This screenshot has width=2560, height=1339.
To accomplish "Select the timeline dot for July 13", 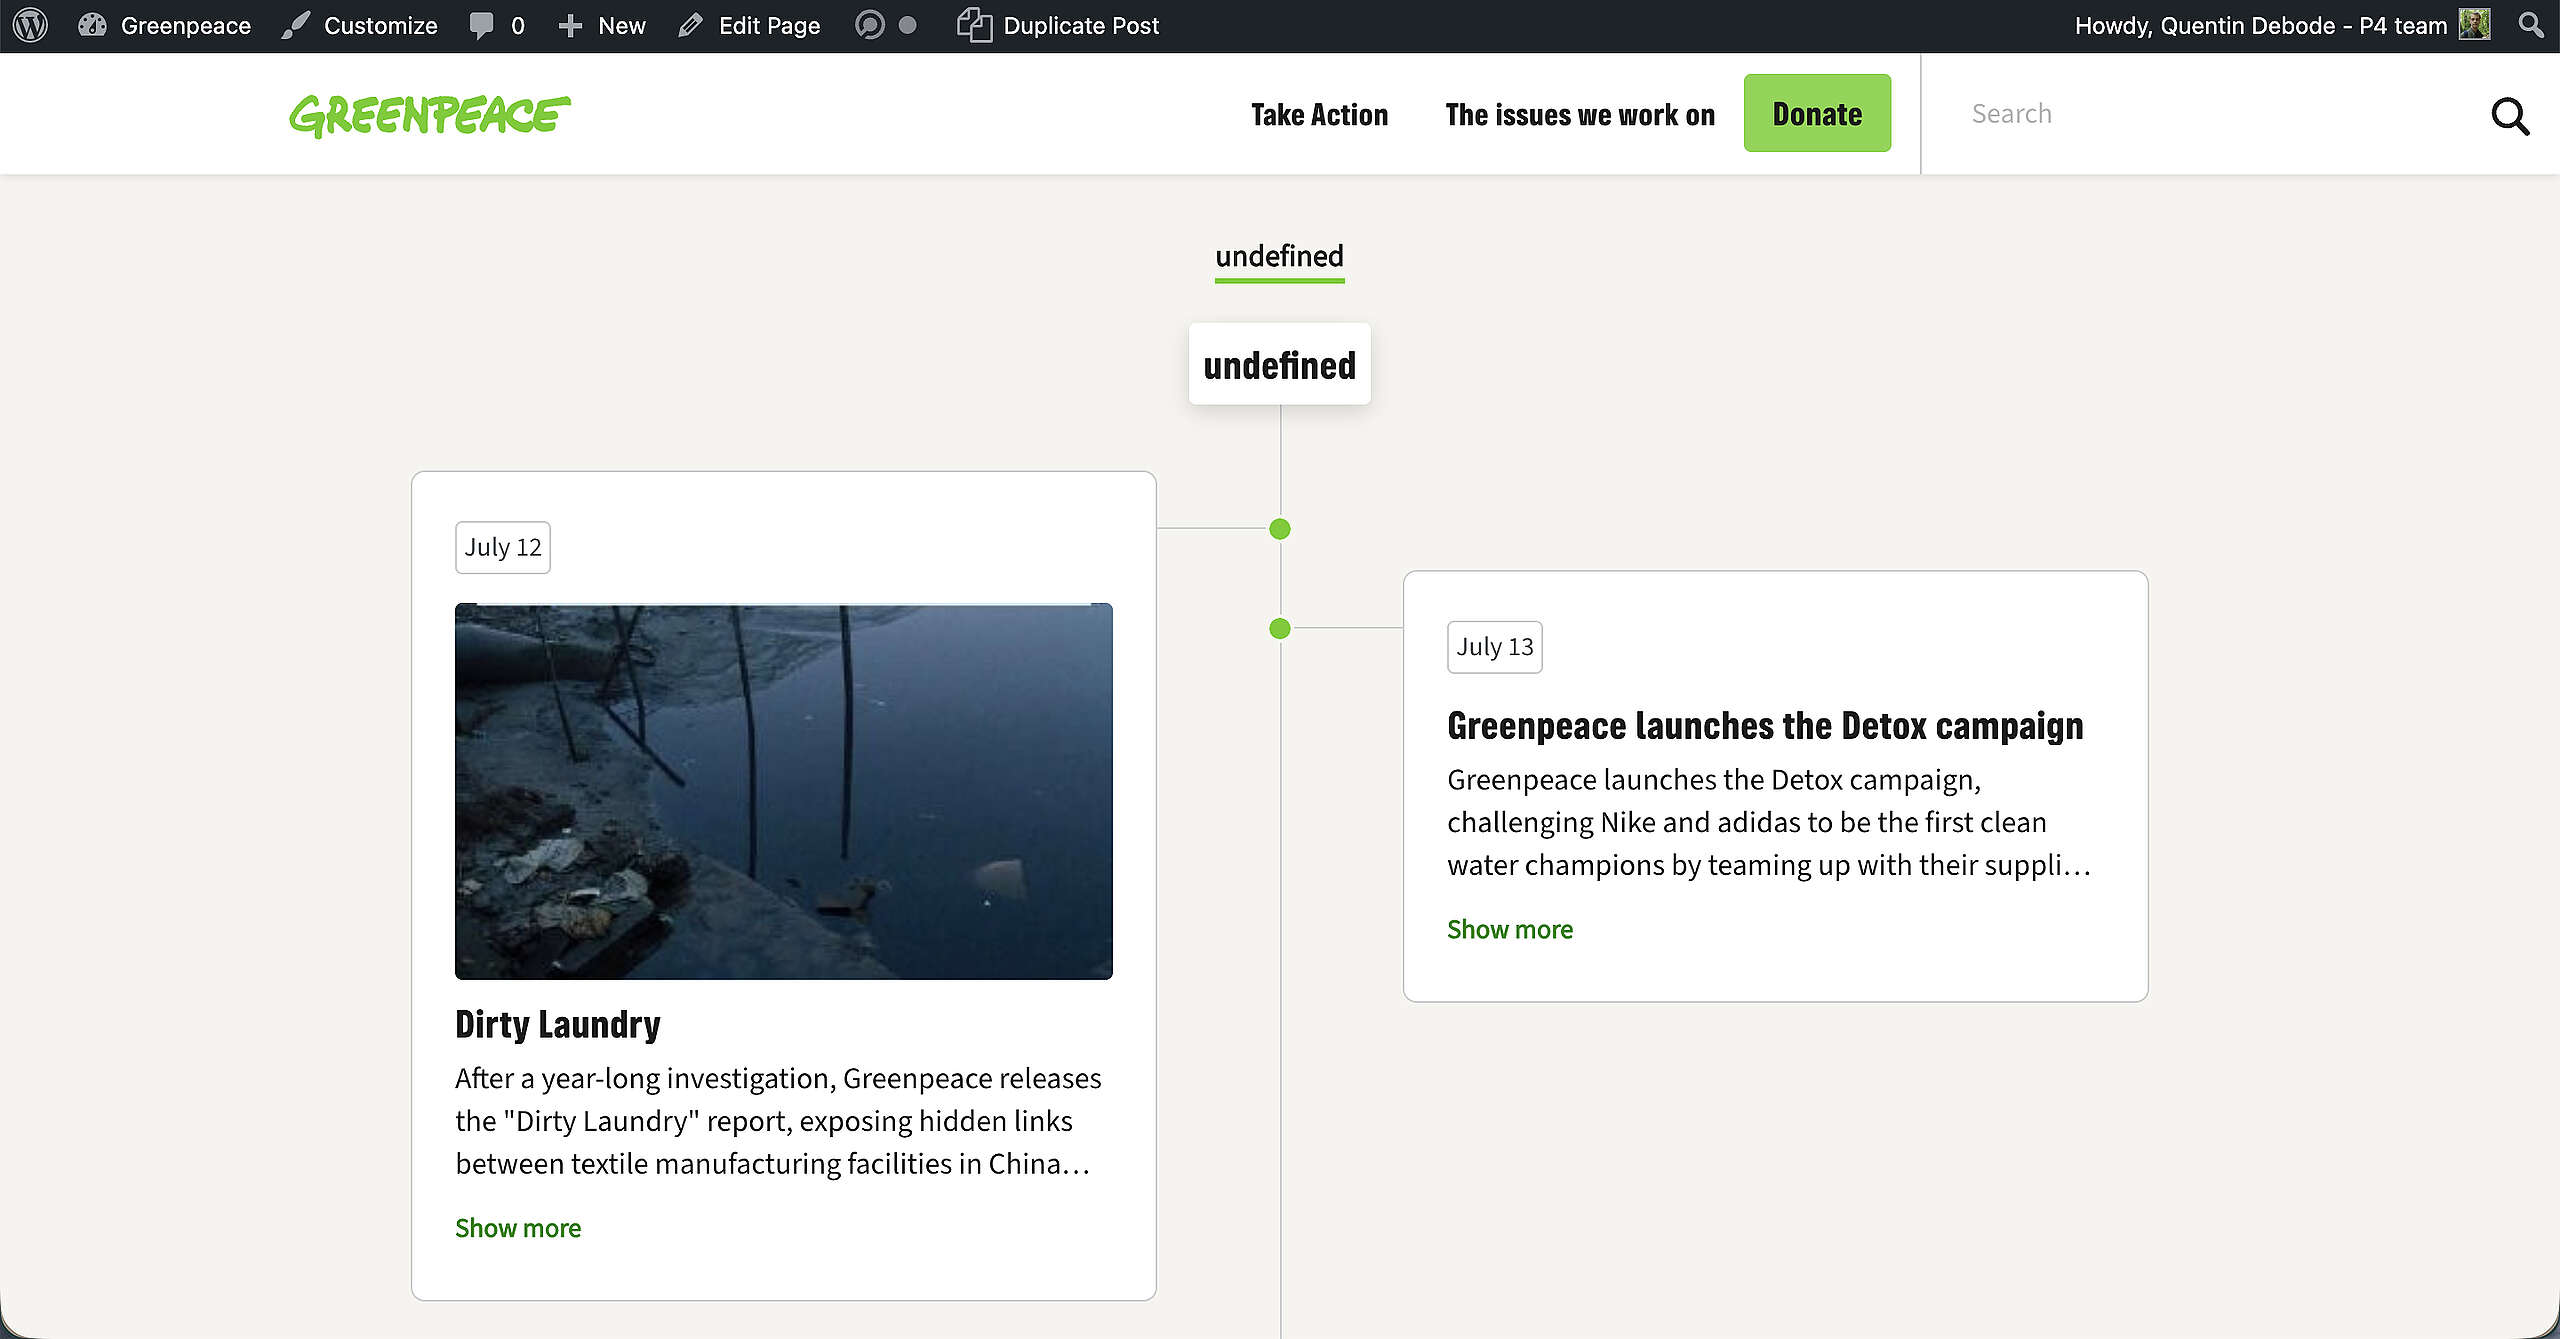I will pyautogui.click(x=1279, y=629).
